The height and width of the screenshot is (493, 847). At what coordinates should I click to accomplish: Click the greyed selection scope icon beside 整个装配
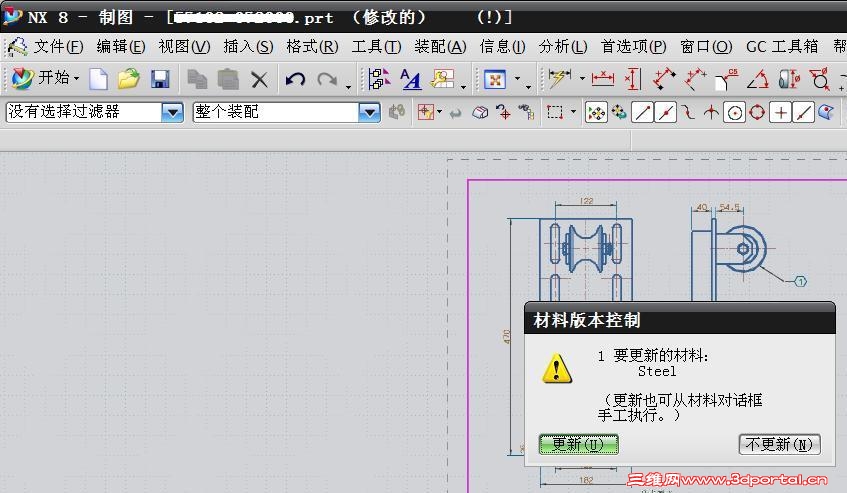[x=397, y=112]
